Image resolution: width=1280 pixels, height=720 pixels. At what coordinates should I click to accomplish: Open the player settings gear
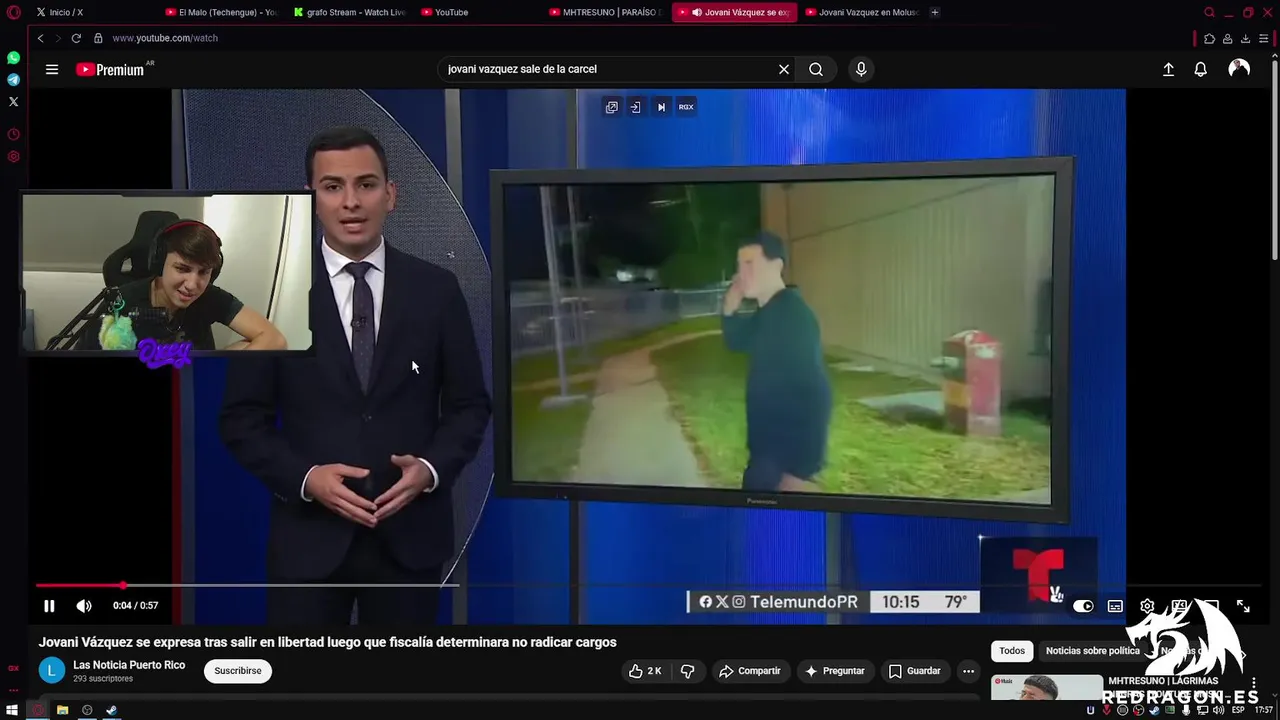point(1147,606)
